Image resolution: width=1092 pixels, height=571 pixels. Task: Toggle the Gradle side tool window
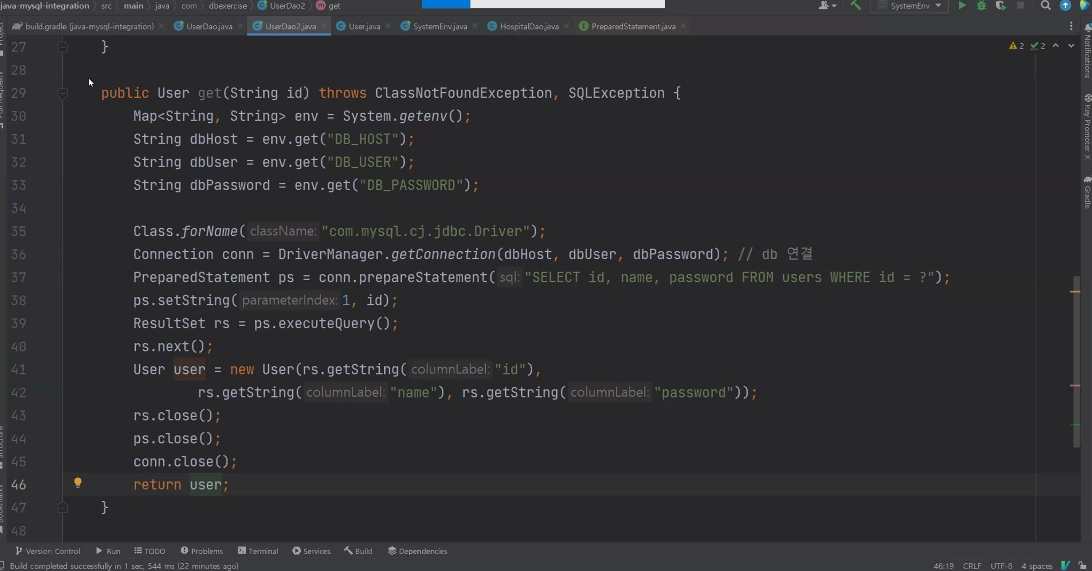(x=1086, y=192)
